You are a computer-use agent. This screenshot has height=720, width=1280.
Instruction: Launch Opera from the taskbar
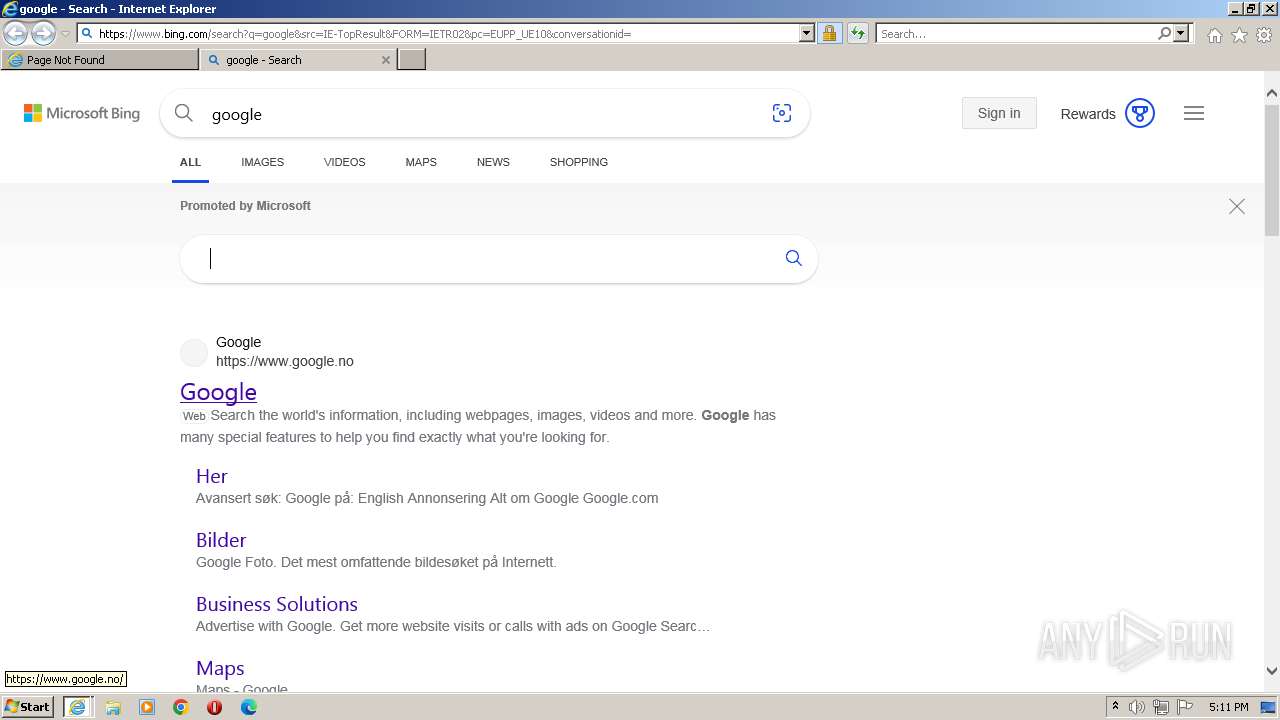(214, 707)
